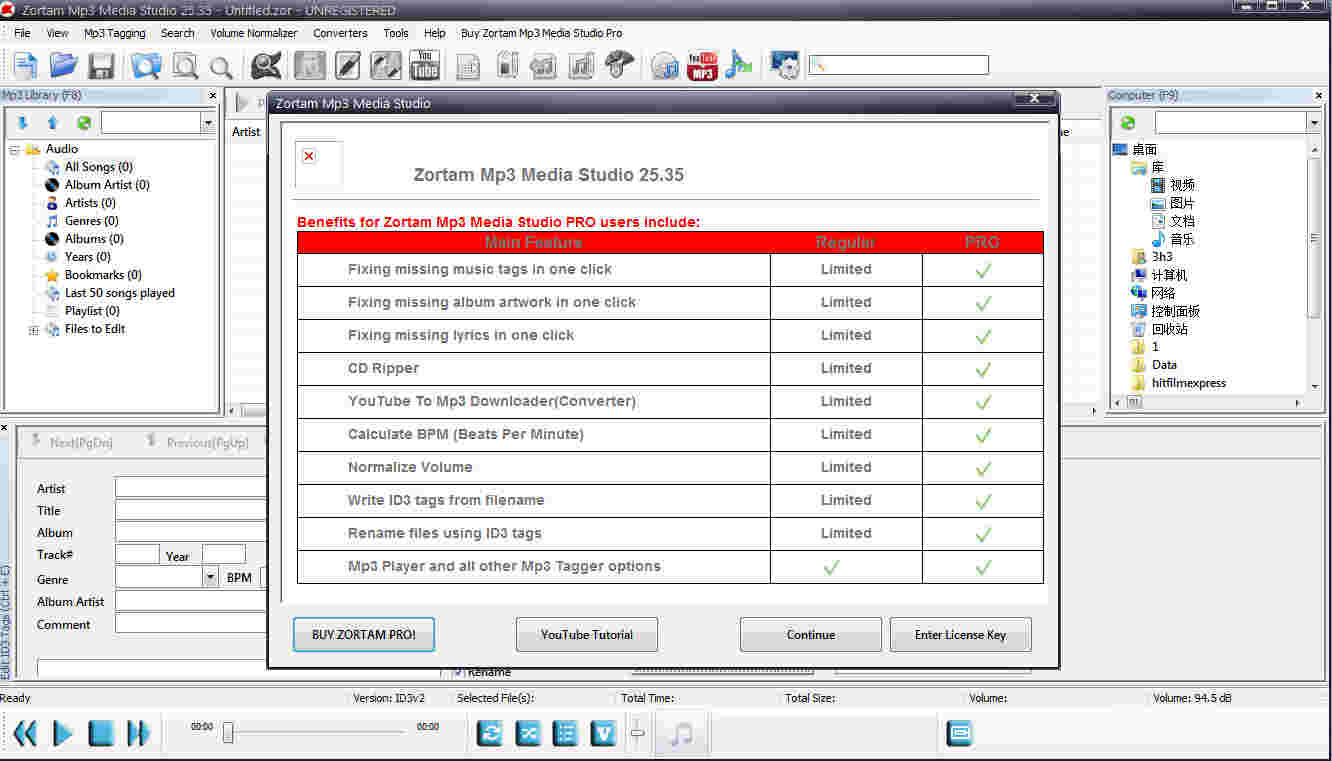Click the save disk icon in toolbar
1332x761 pixels.
click(101, 66)
